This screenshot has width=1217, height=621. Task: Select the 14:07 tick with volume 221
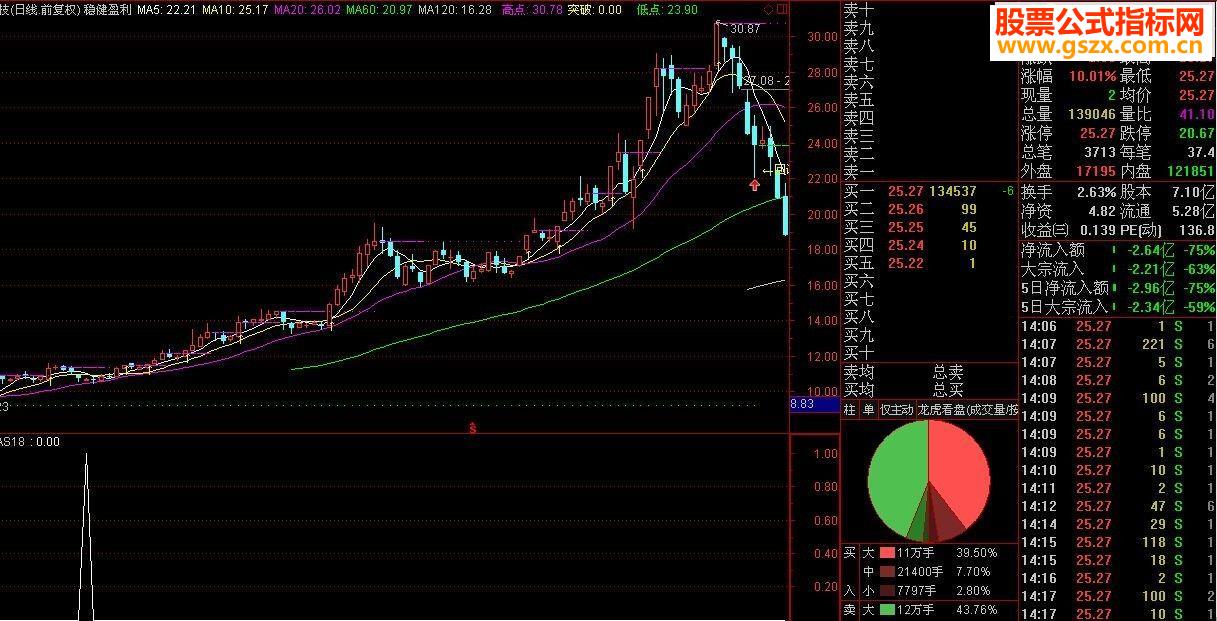[1118, 344]
